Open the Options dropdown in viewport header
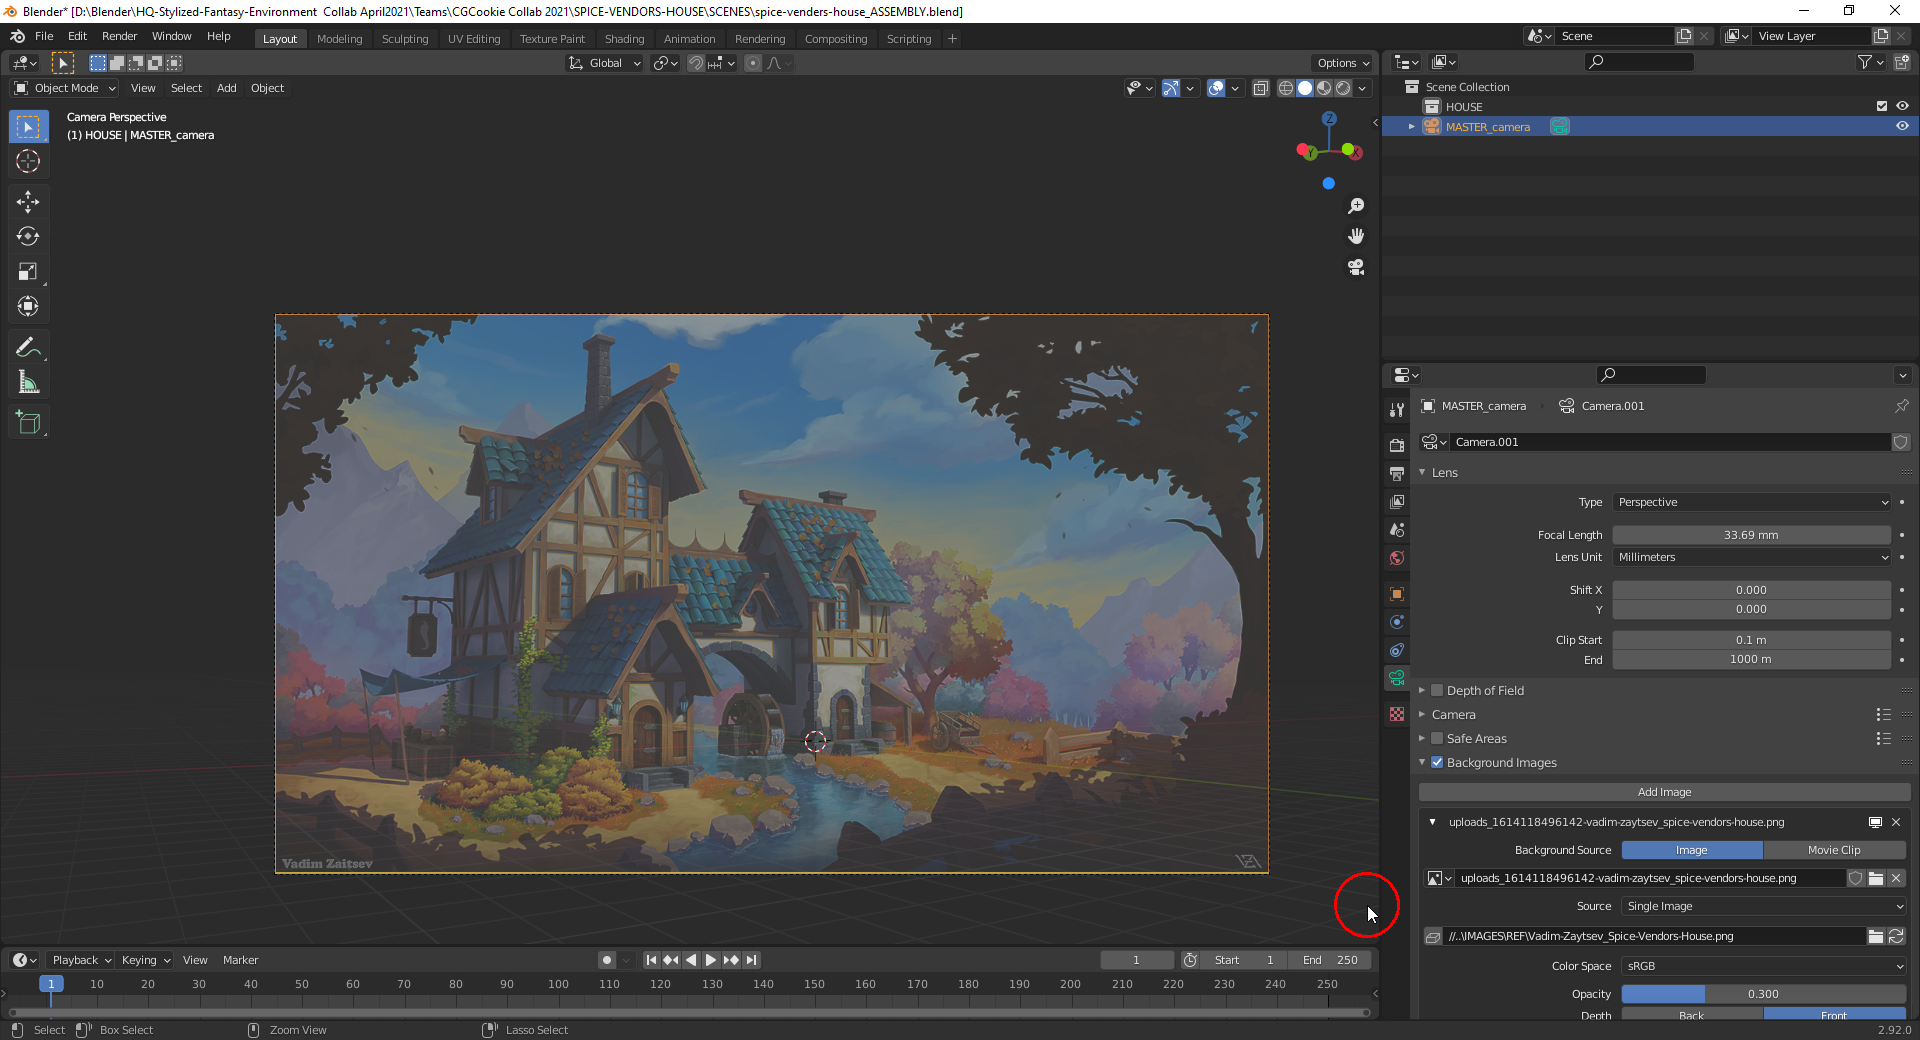Viewport: 1920px width, 1040px height. coord(1343,64)
